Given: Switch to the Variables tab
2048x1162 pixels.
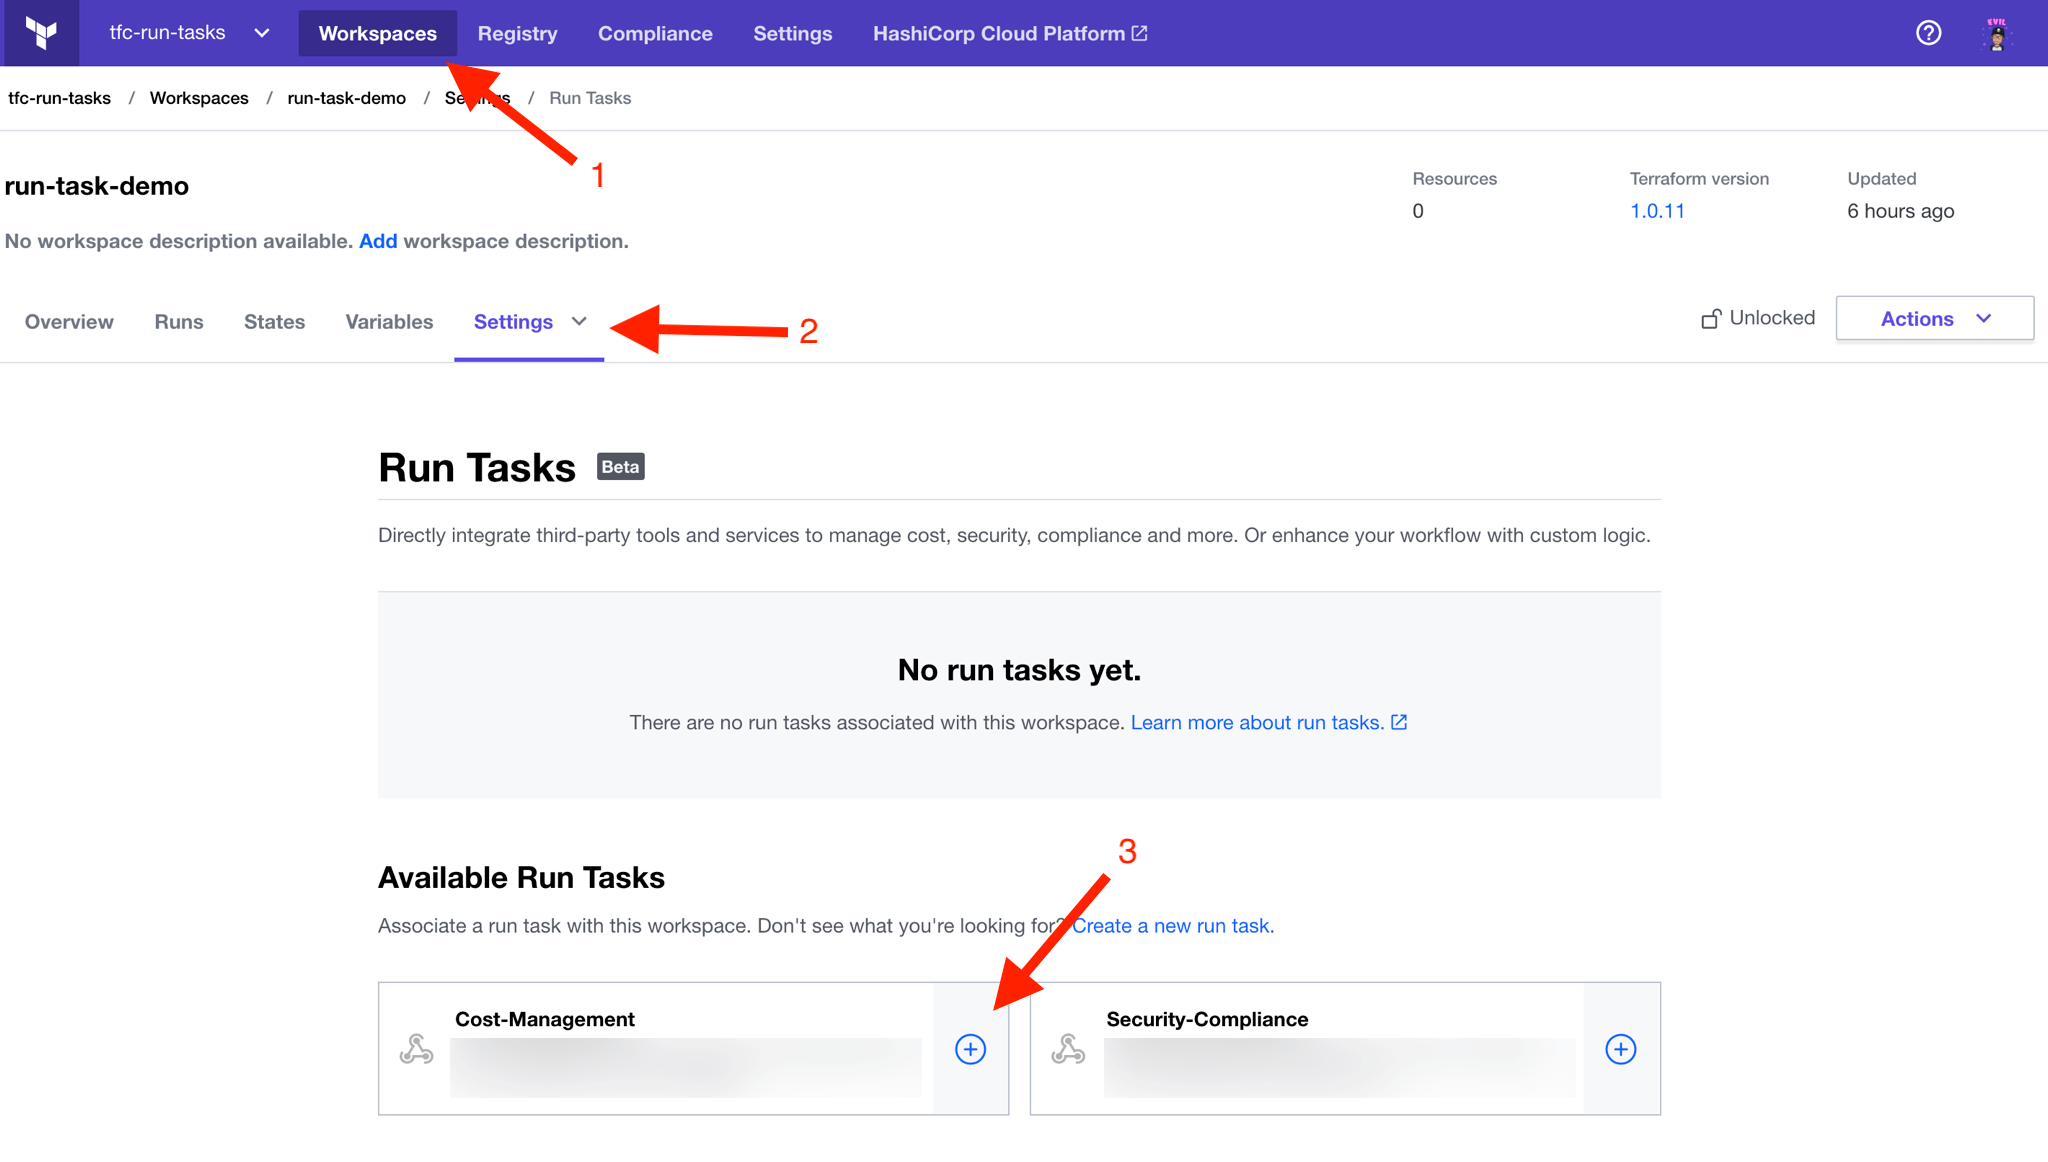Looking at the screenshot, I should pos(389,321).
